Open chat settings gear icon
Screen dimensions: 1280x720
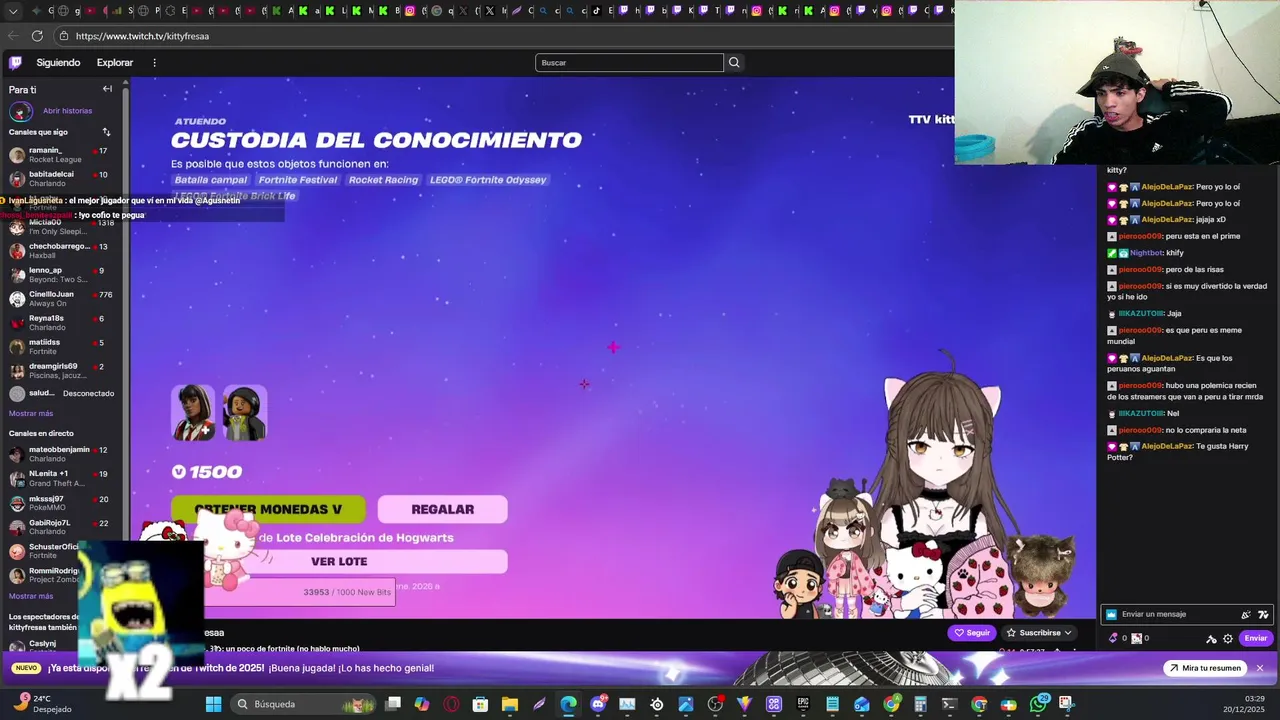pos(1228,638)
